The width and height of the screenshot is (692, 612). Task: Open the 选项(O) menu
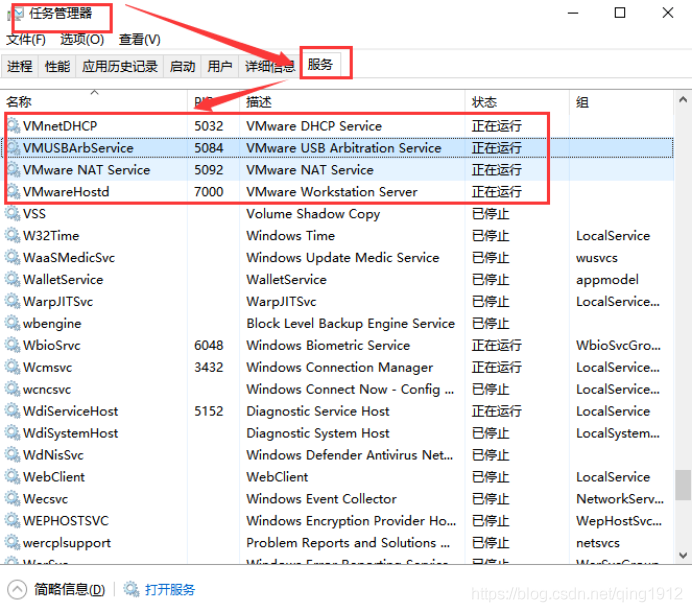coord(82,40)
